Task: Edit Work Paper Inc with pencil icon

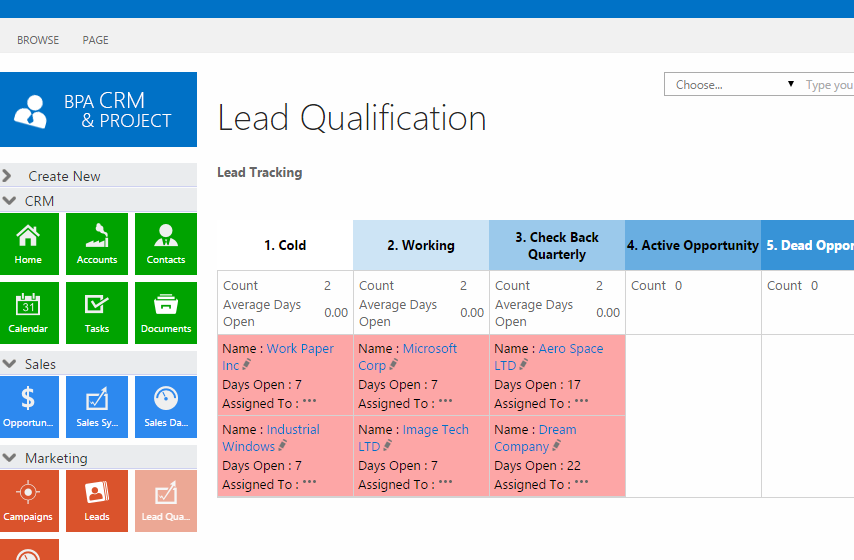Action: click(246, 364)
